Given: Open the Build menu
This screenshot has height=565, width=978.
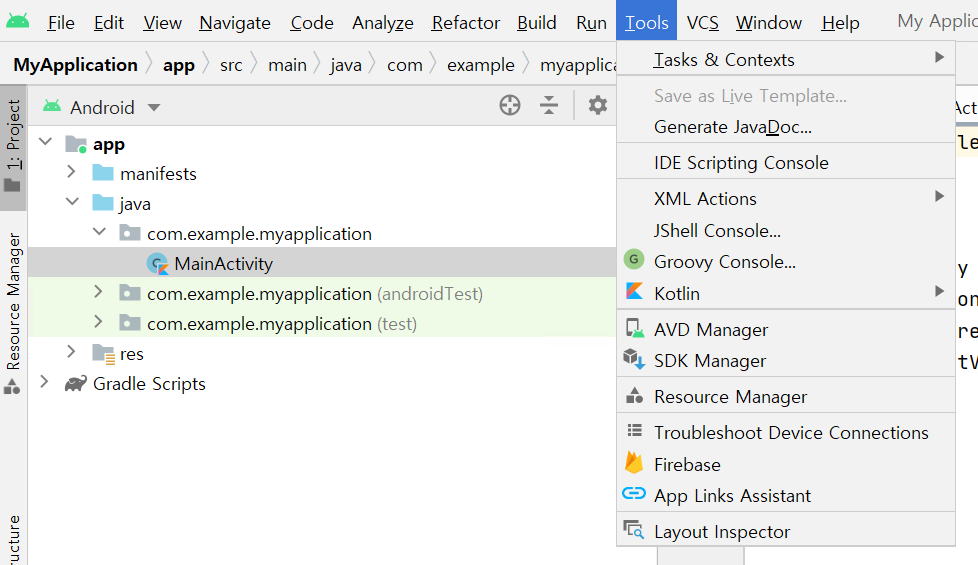Looking at the screenshot, I should (x=536, y=23).
